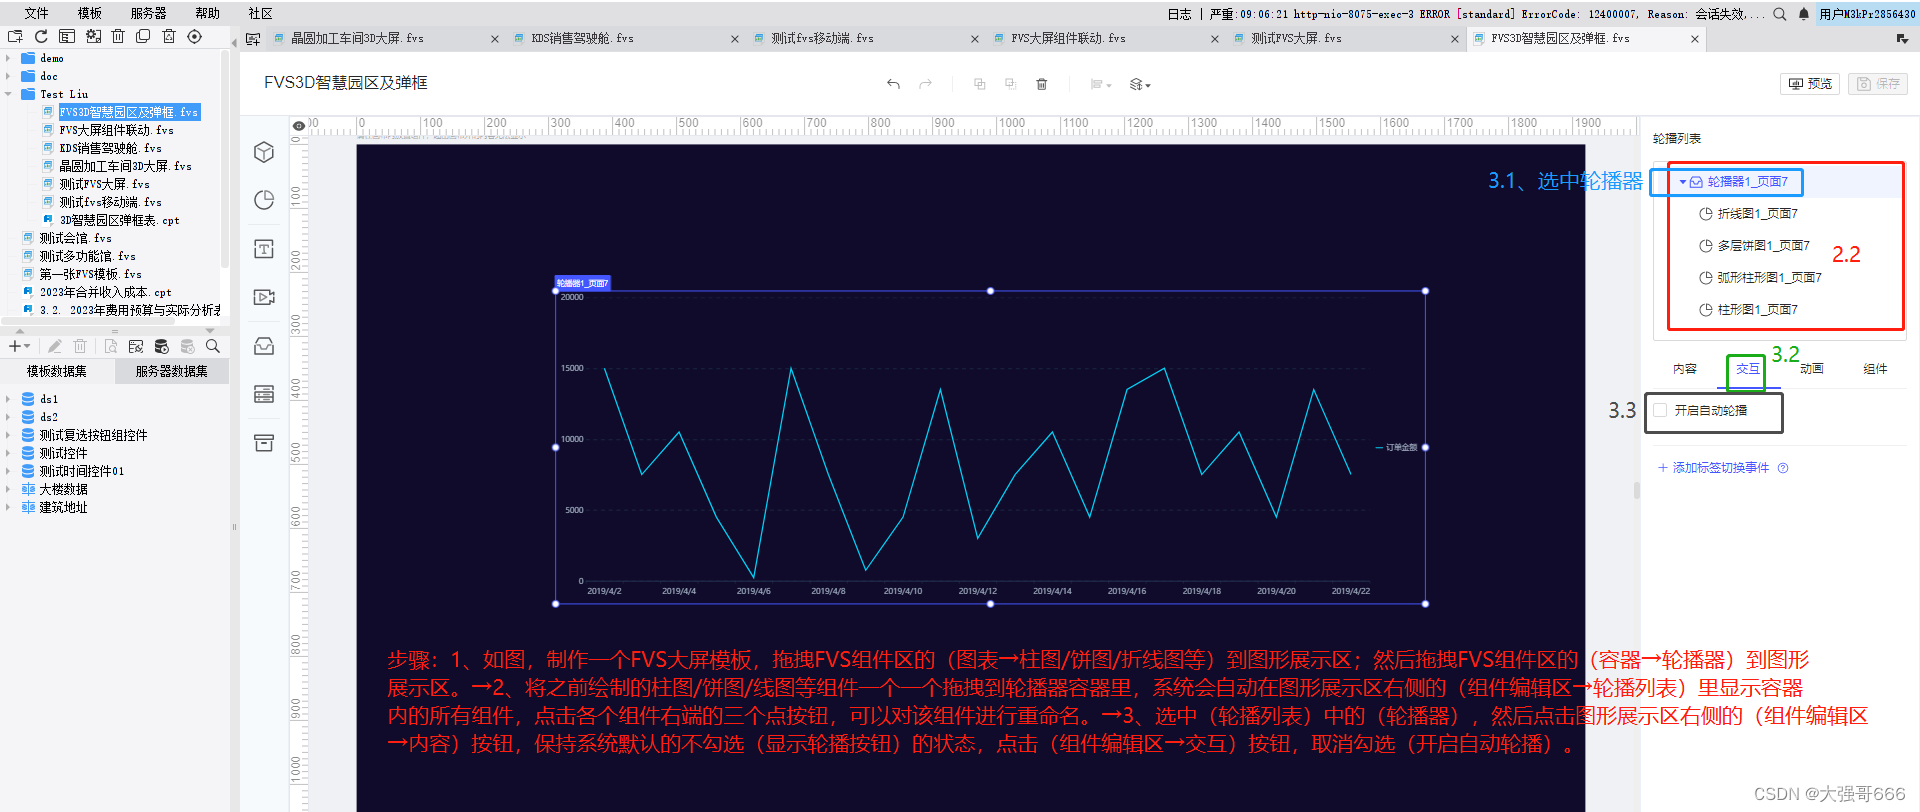Viewport: 1920px width, 812px height.
Task: Click the user account 用户M3kPr2856430
Action: pos(1868,14)
